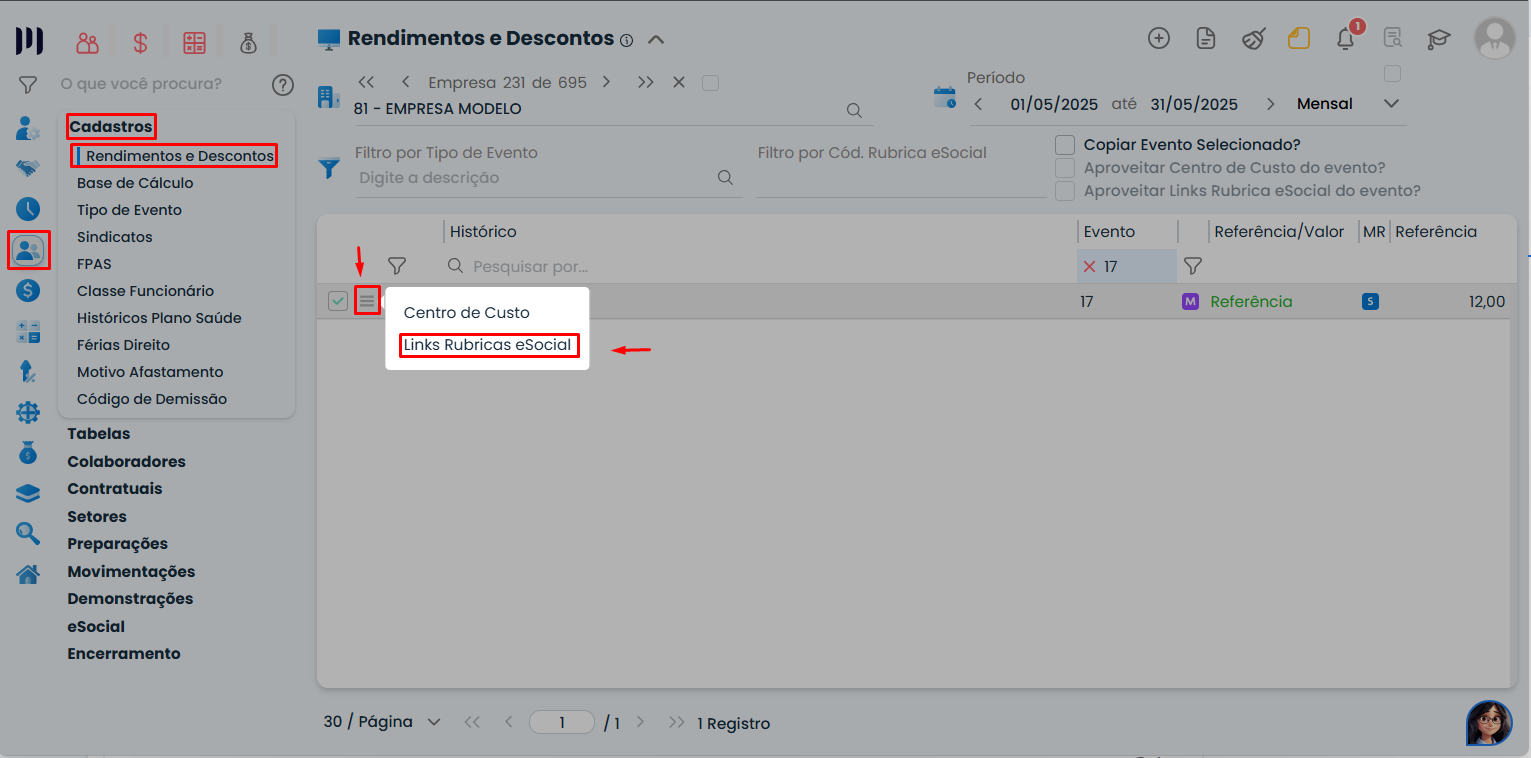This screenshot has height=758, width=1531.
Task: Collapse the Rendimentos e Descontos header chevron
Action: [656, 40]
